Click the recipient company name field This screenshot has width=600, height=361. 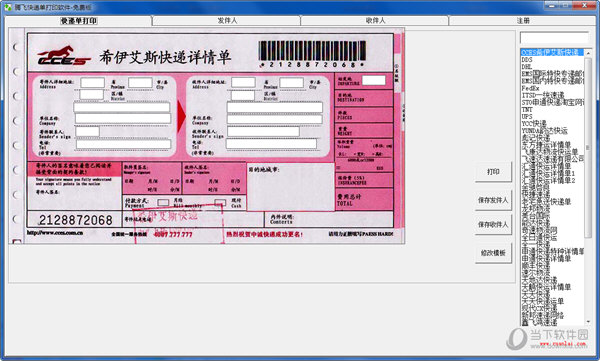click(x=274, y=119)
